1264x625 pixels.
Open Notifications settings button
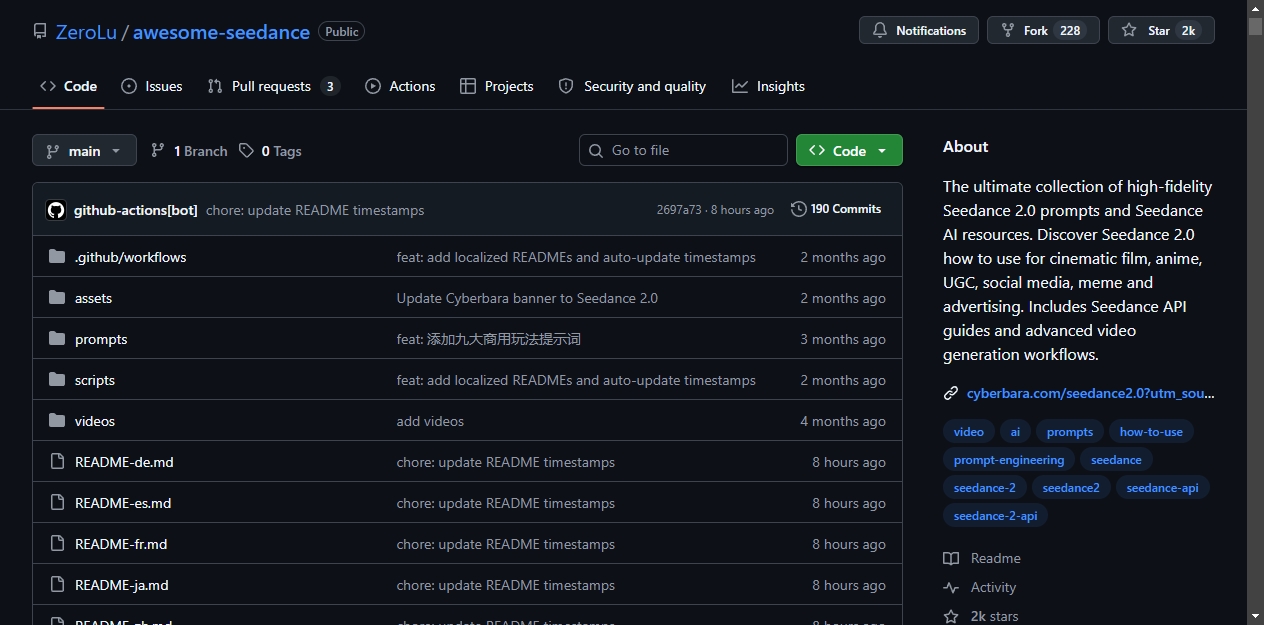(x=919, y=30)
